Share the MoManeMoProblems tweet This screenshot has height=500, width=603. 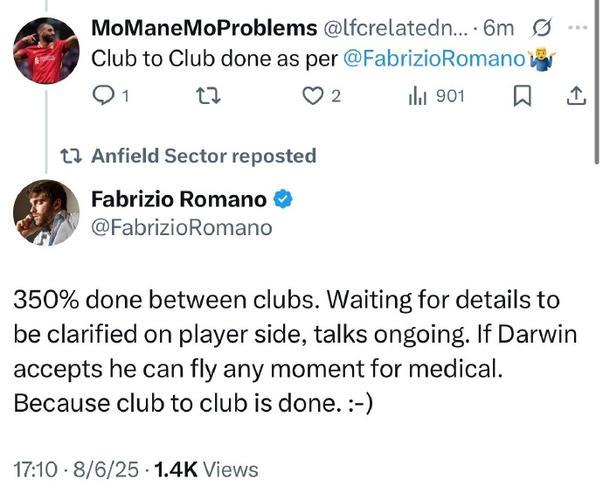point(575,96)
